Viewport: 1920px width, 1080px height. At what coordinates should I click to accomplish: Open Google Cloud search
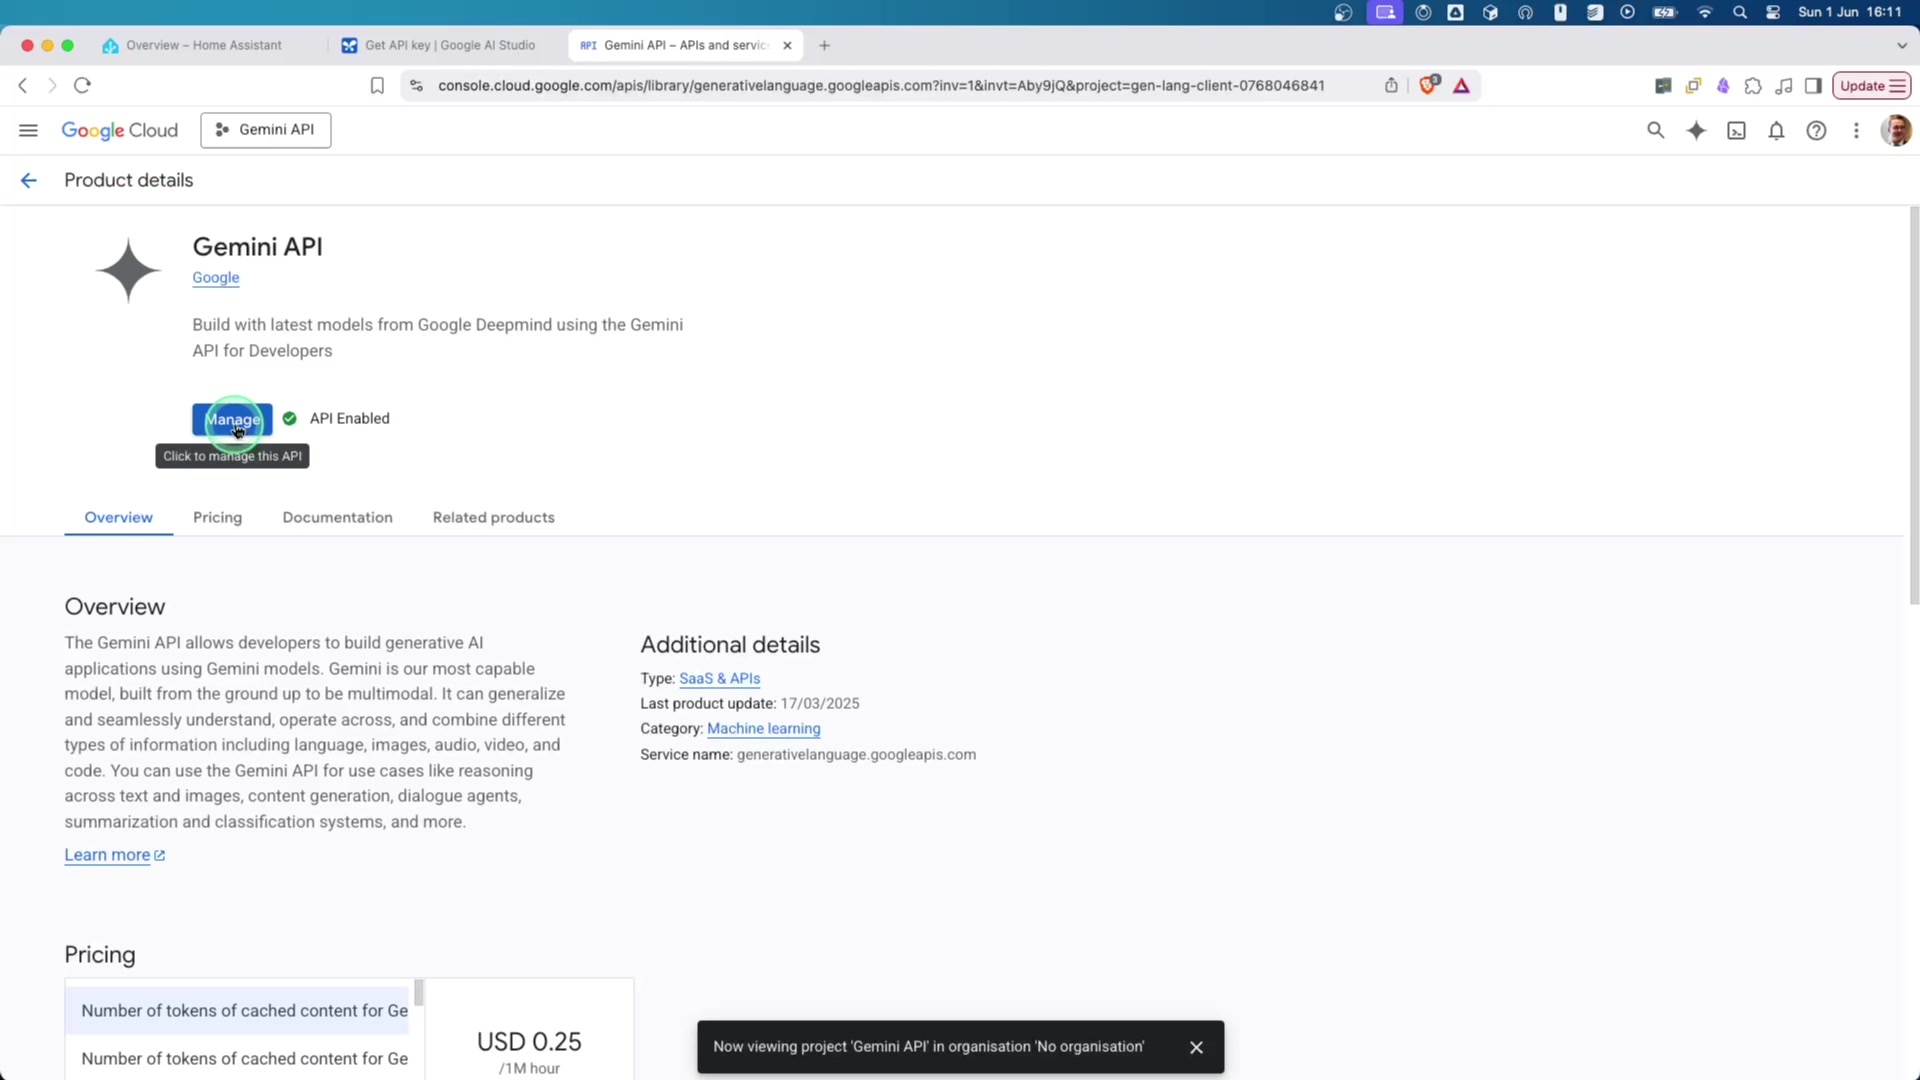[1657, 130]
